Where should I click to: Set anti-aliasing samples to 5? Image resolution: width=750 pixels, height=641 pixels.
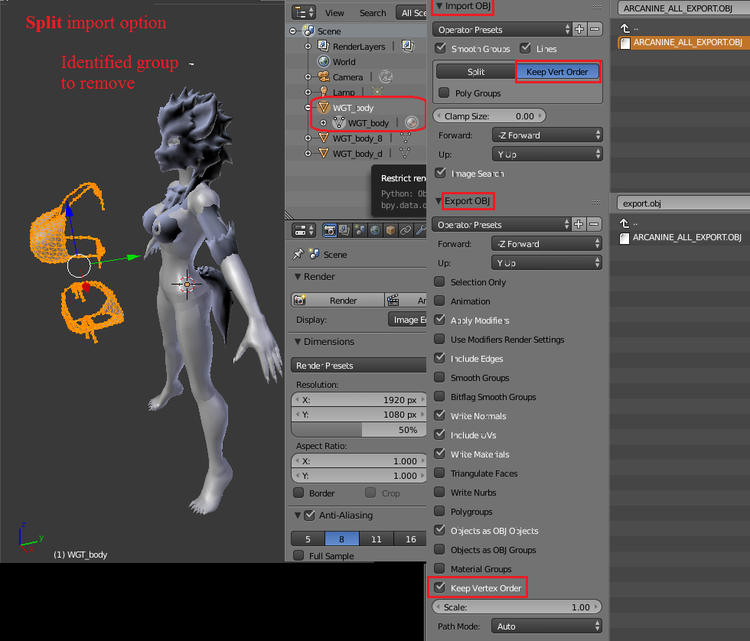coord(308,539)
